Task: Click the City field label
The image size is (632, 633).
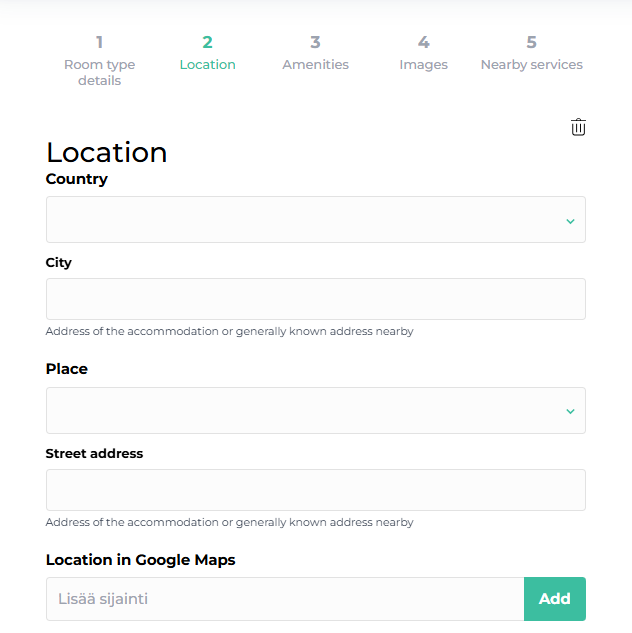Action: 59,263
